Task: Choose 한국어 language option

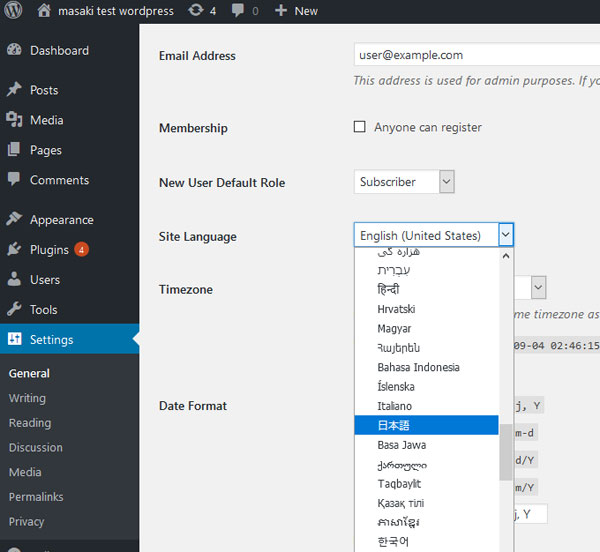Action: coord(426,542)
